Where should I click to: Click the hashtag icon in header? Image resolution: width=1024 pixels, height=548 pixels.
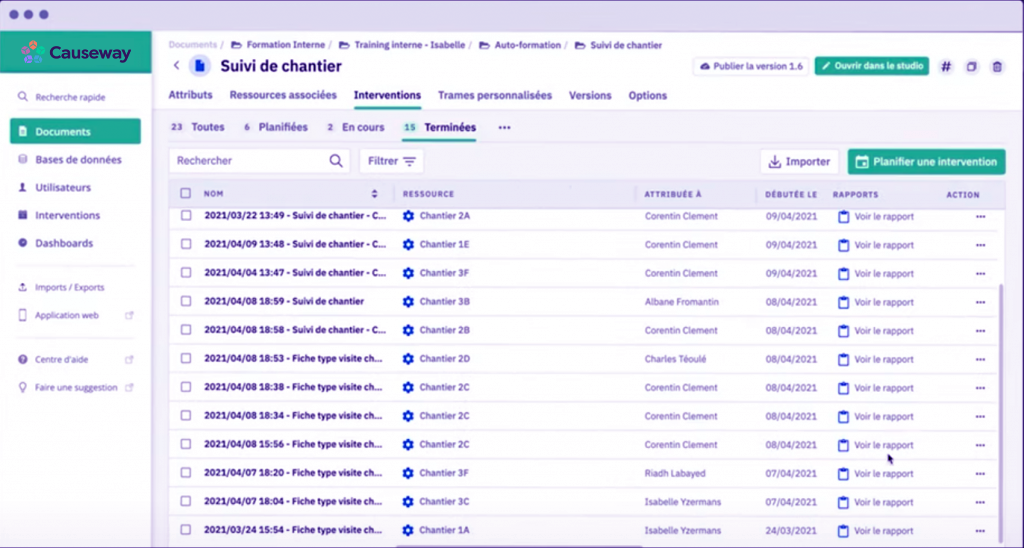pyautogui.click(x=945, y=66)
